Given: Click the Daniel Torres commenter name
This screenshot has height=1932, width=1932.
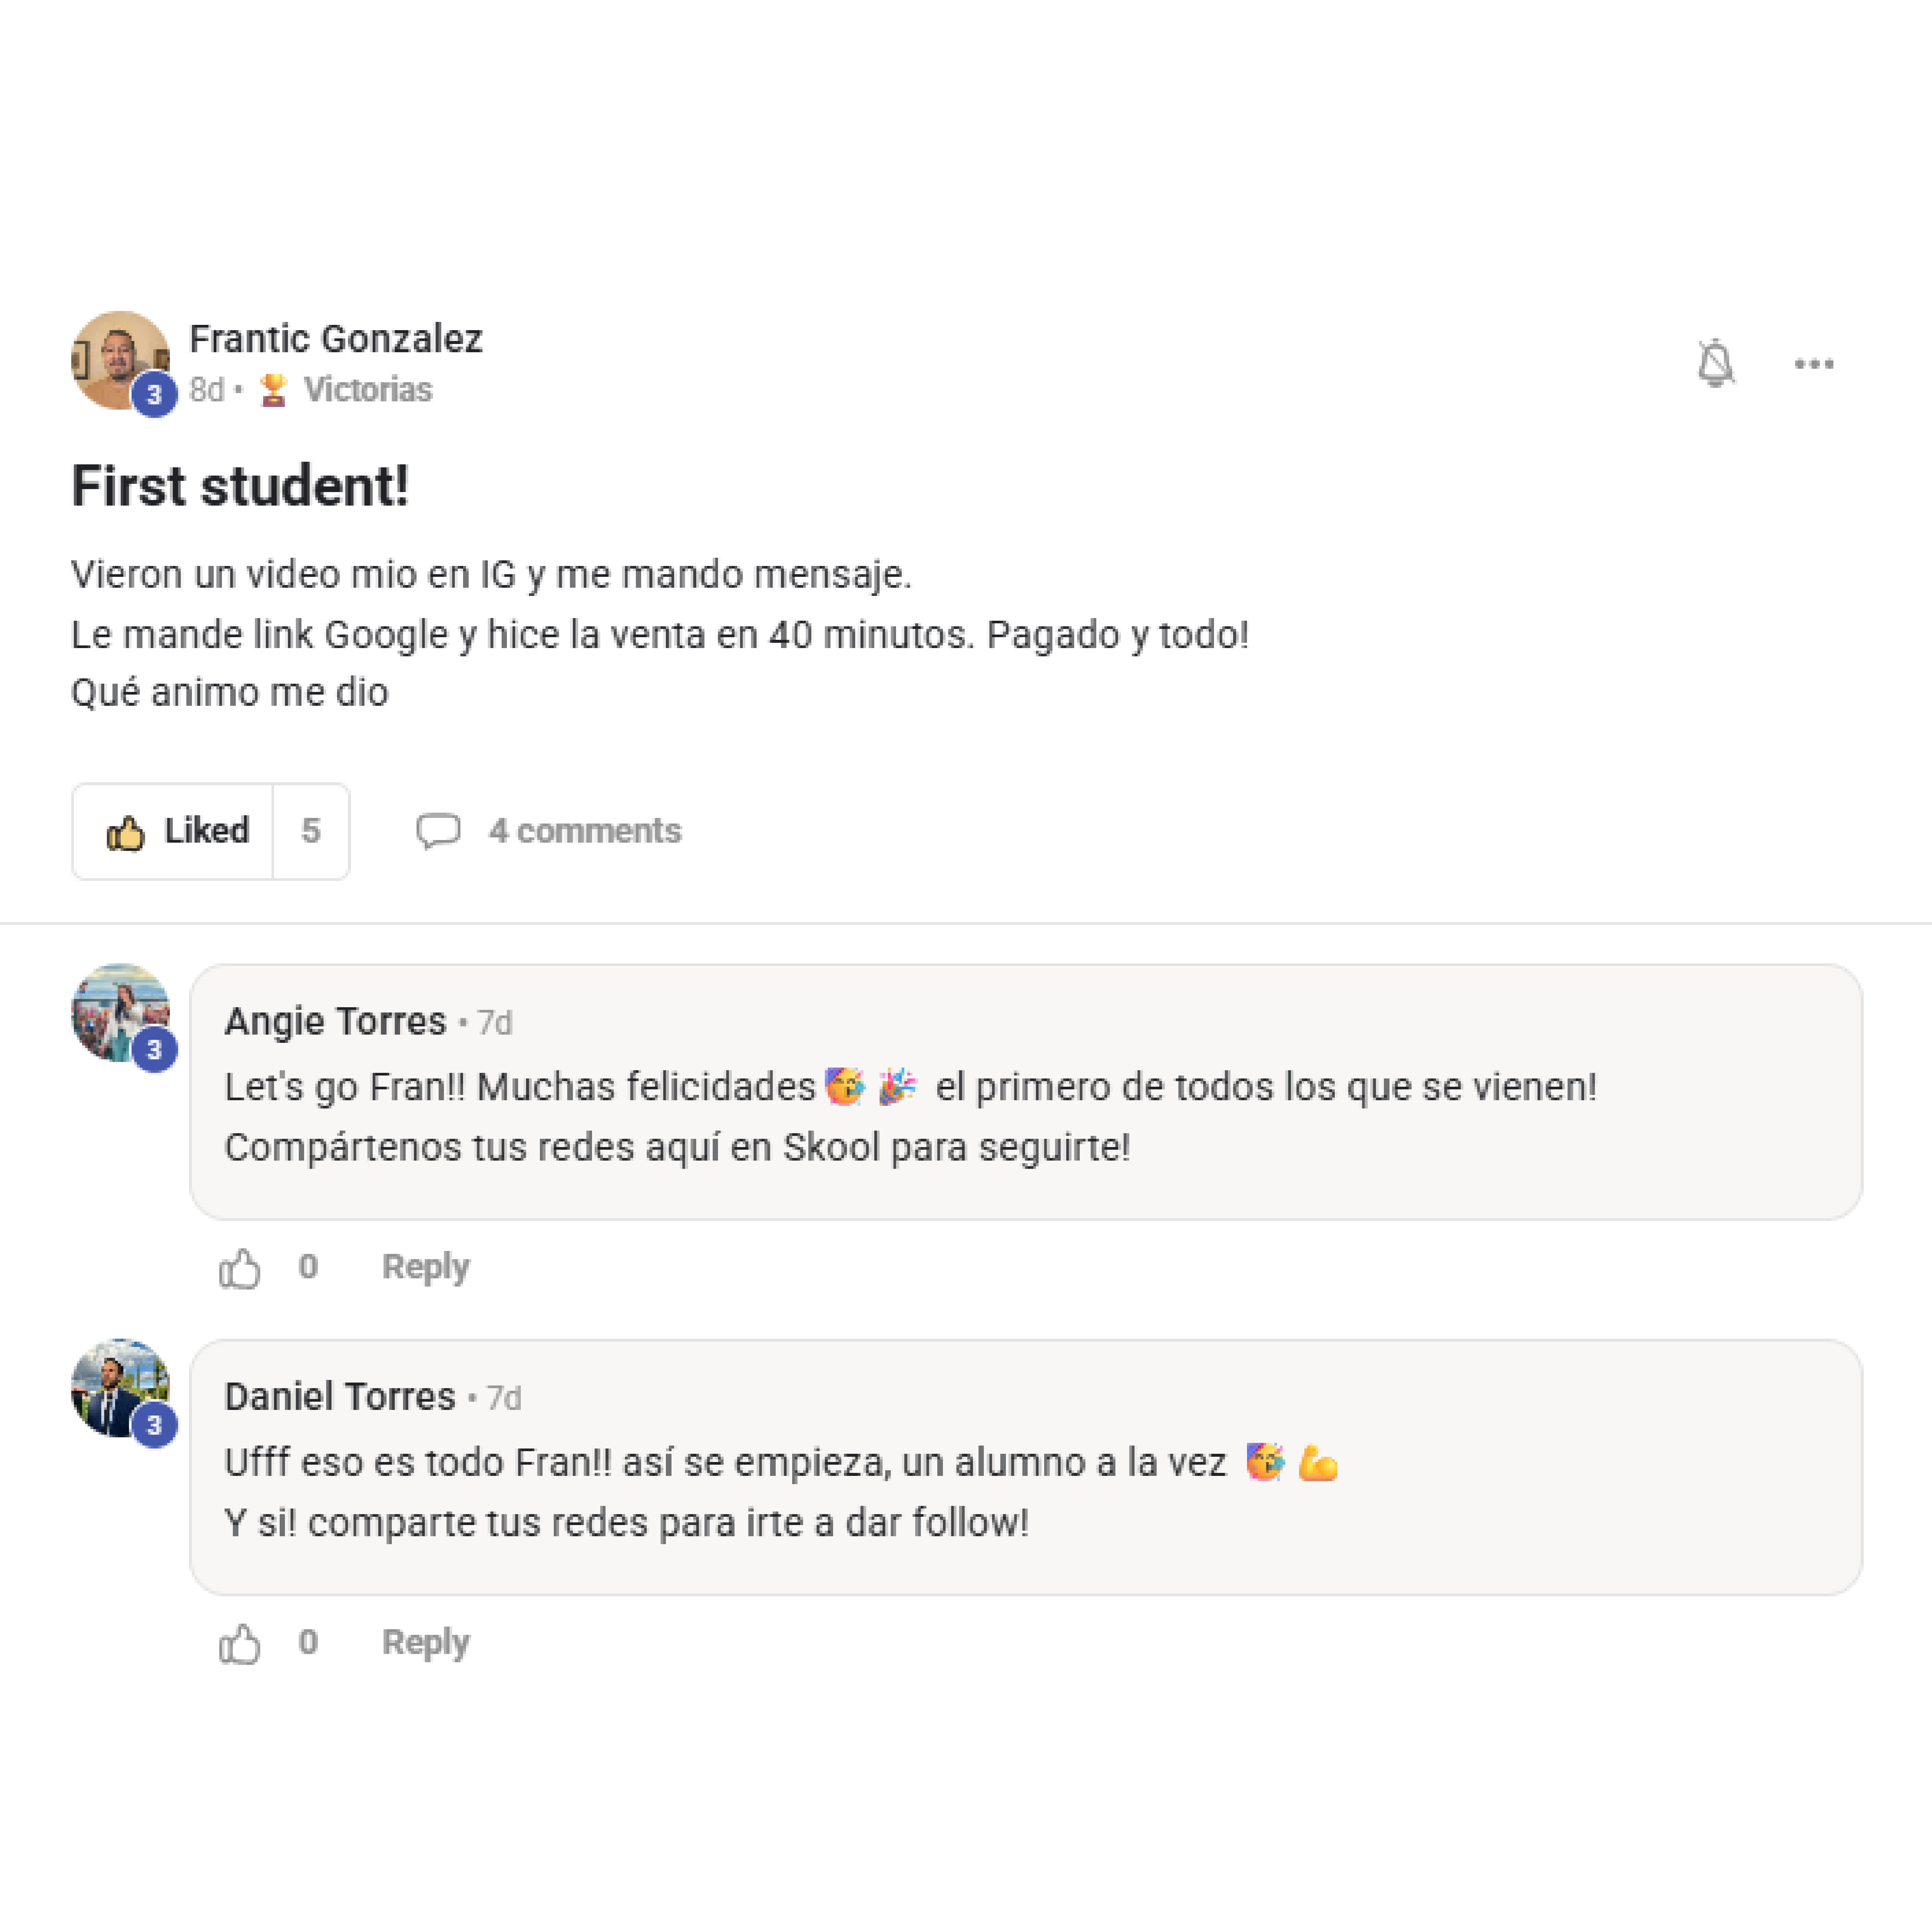Looking at the screenshot, I should click(339, 1396).
